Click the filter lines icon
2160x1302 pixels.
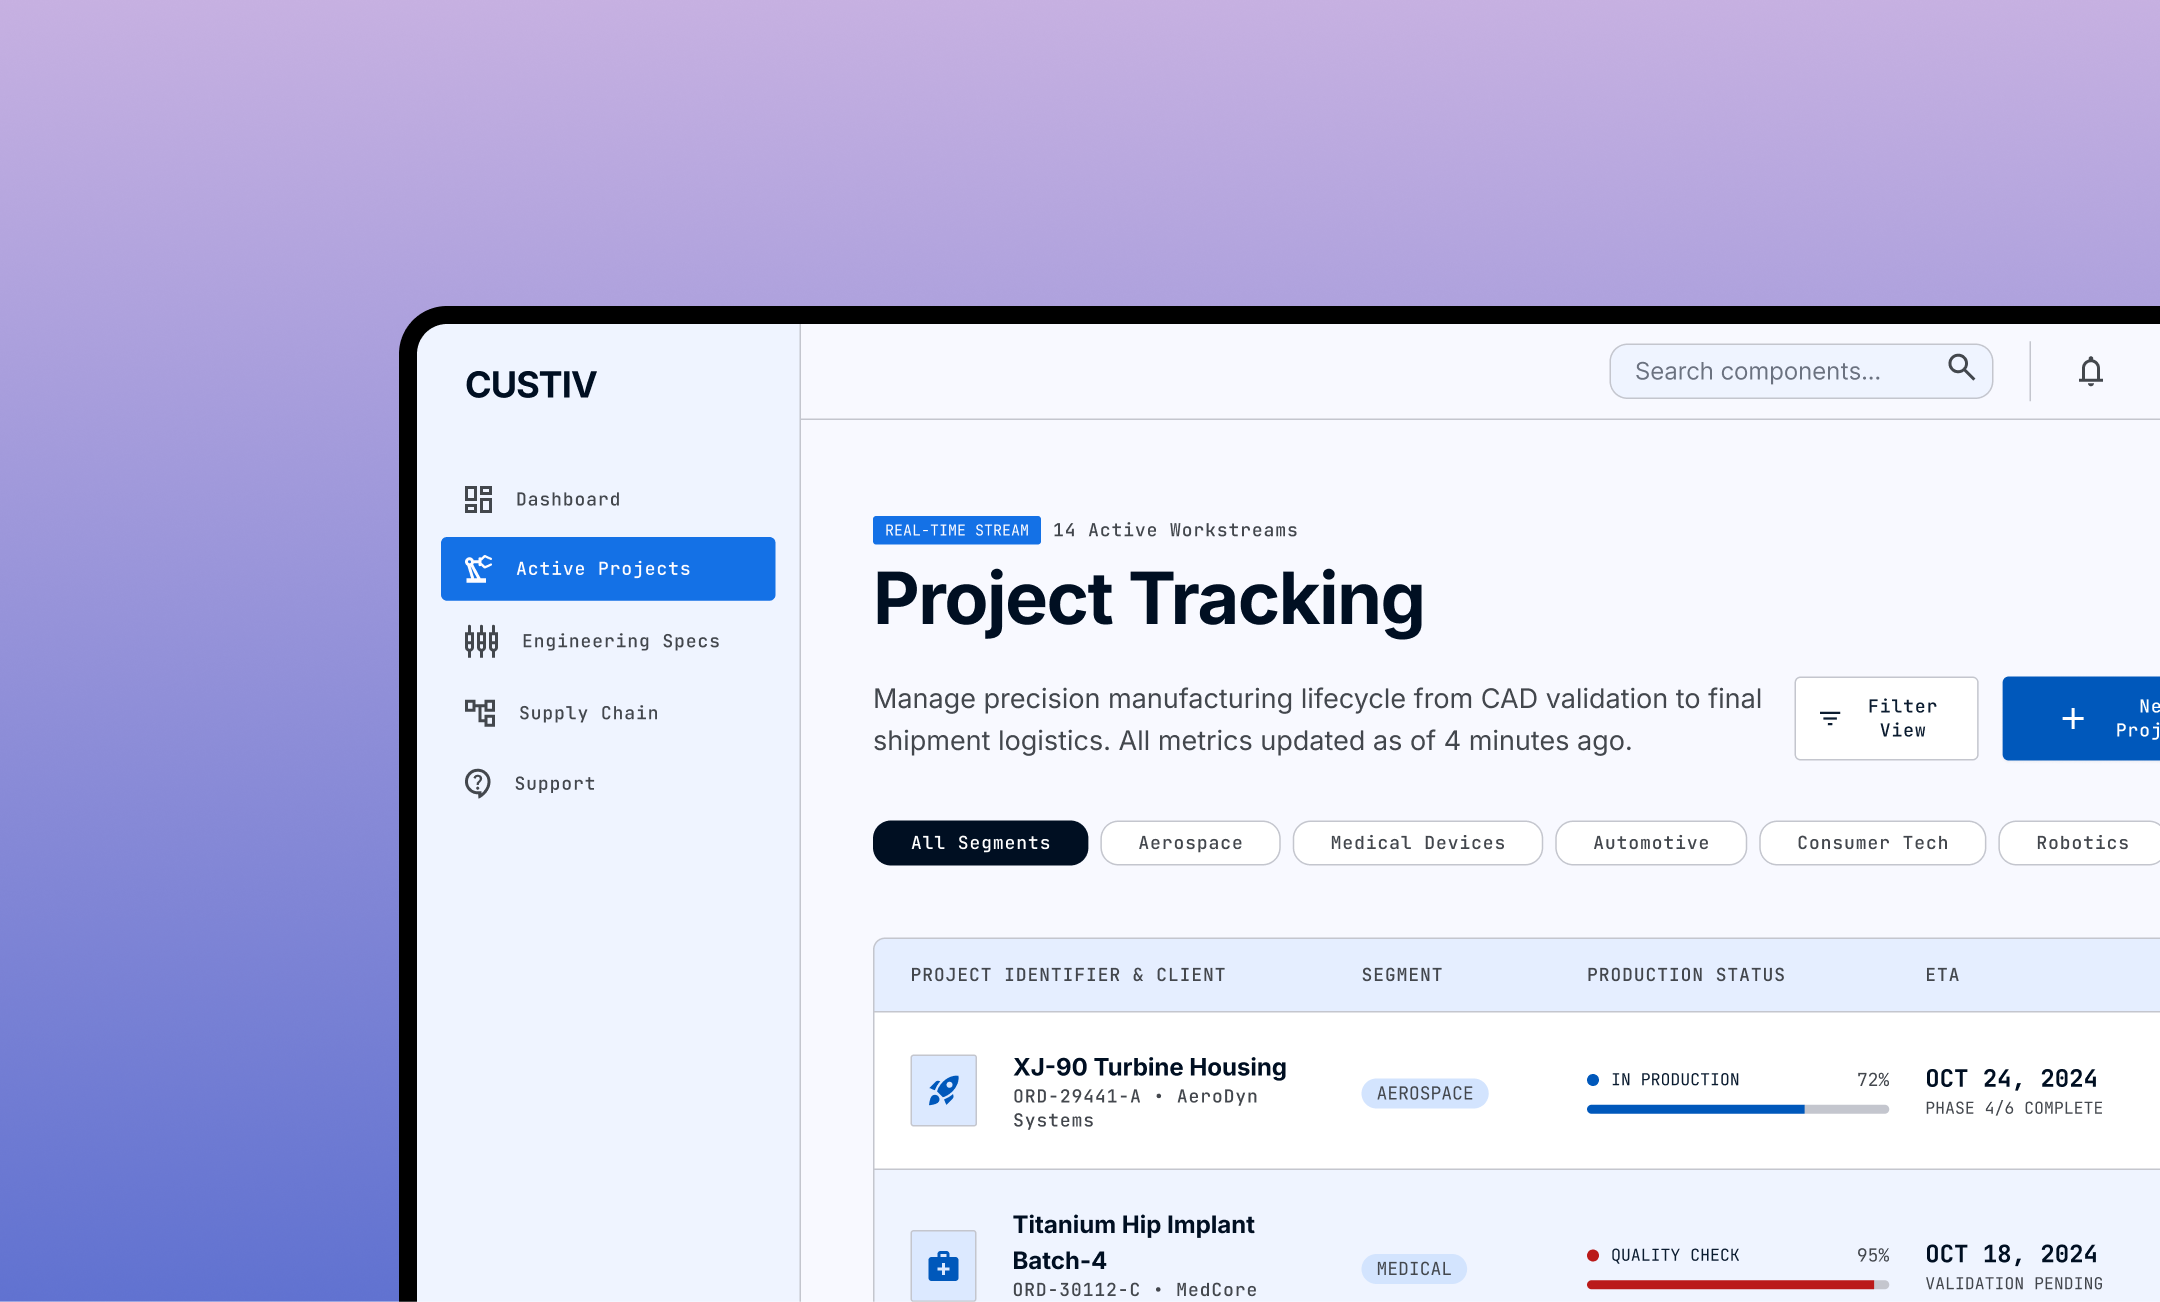tap(1830, 718)
